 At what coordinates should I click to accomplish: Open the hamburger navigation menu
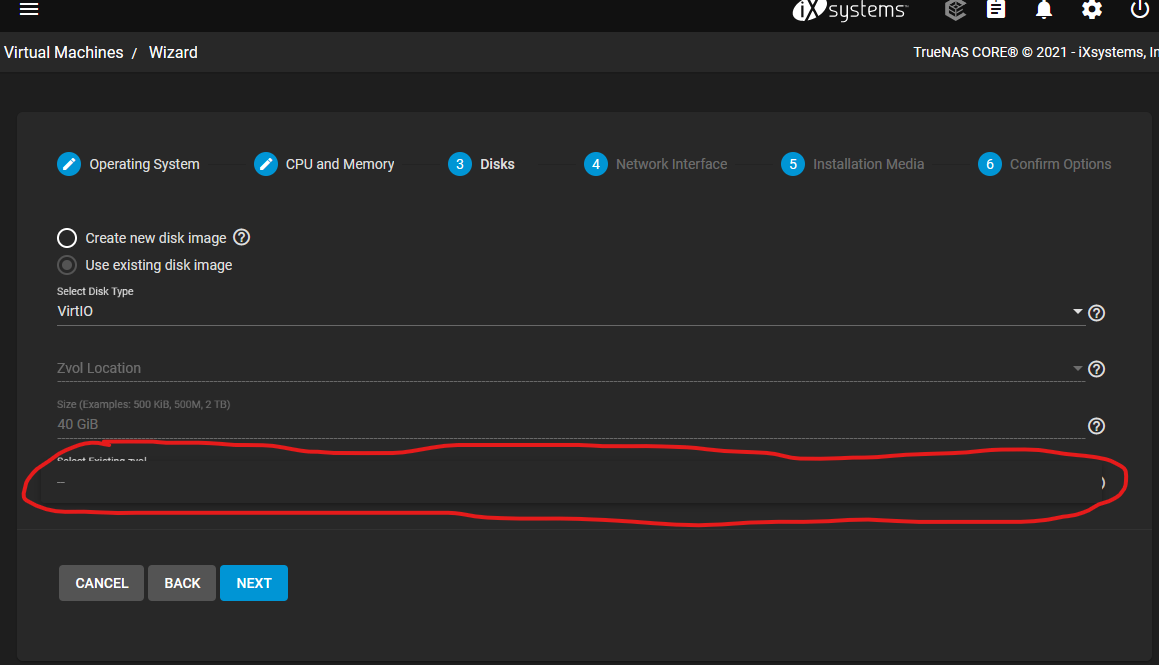tap(29, 9)
